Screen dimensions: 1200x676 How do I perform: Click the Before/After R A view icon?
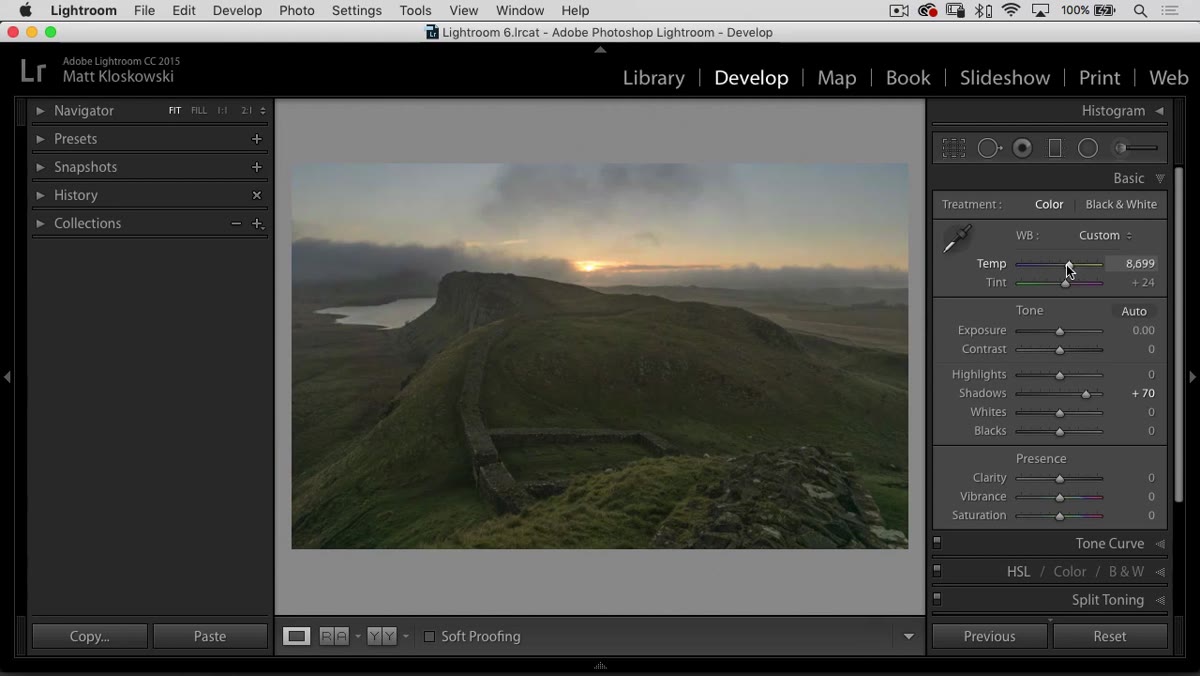334,636
